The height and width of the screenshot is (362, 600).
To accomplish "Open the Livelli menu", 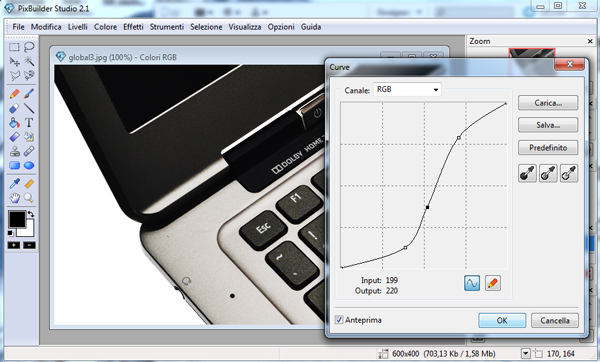I will (78, 27).
